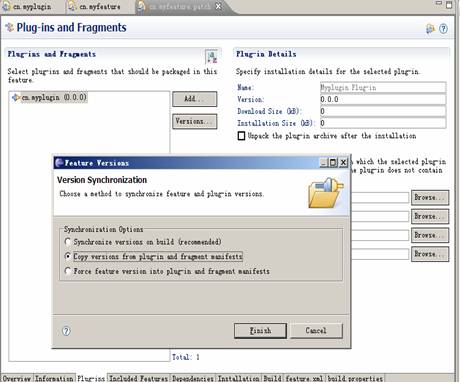This screenshot has height=382, width=460.
Task: Click the fourth Browse... button
Action: (430, 254)
